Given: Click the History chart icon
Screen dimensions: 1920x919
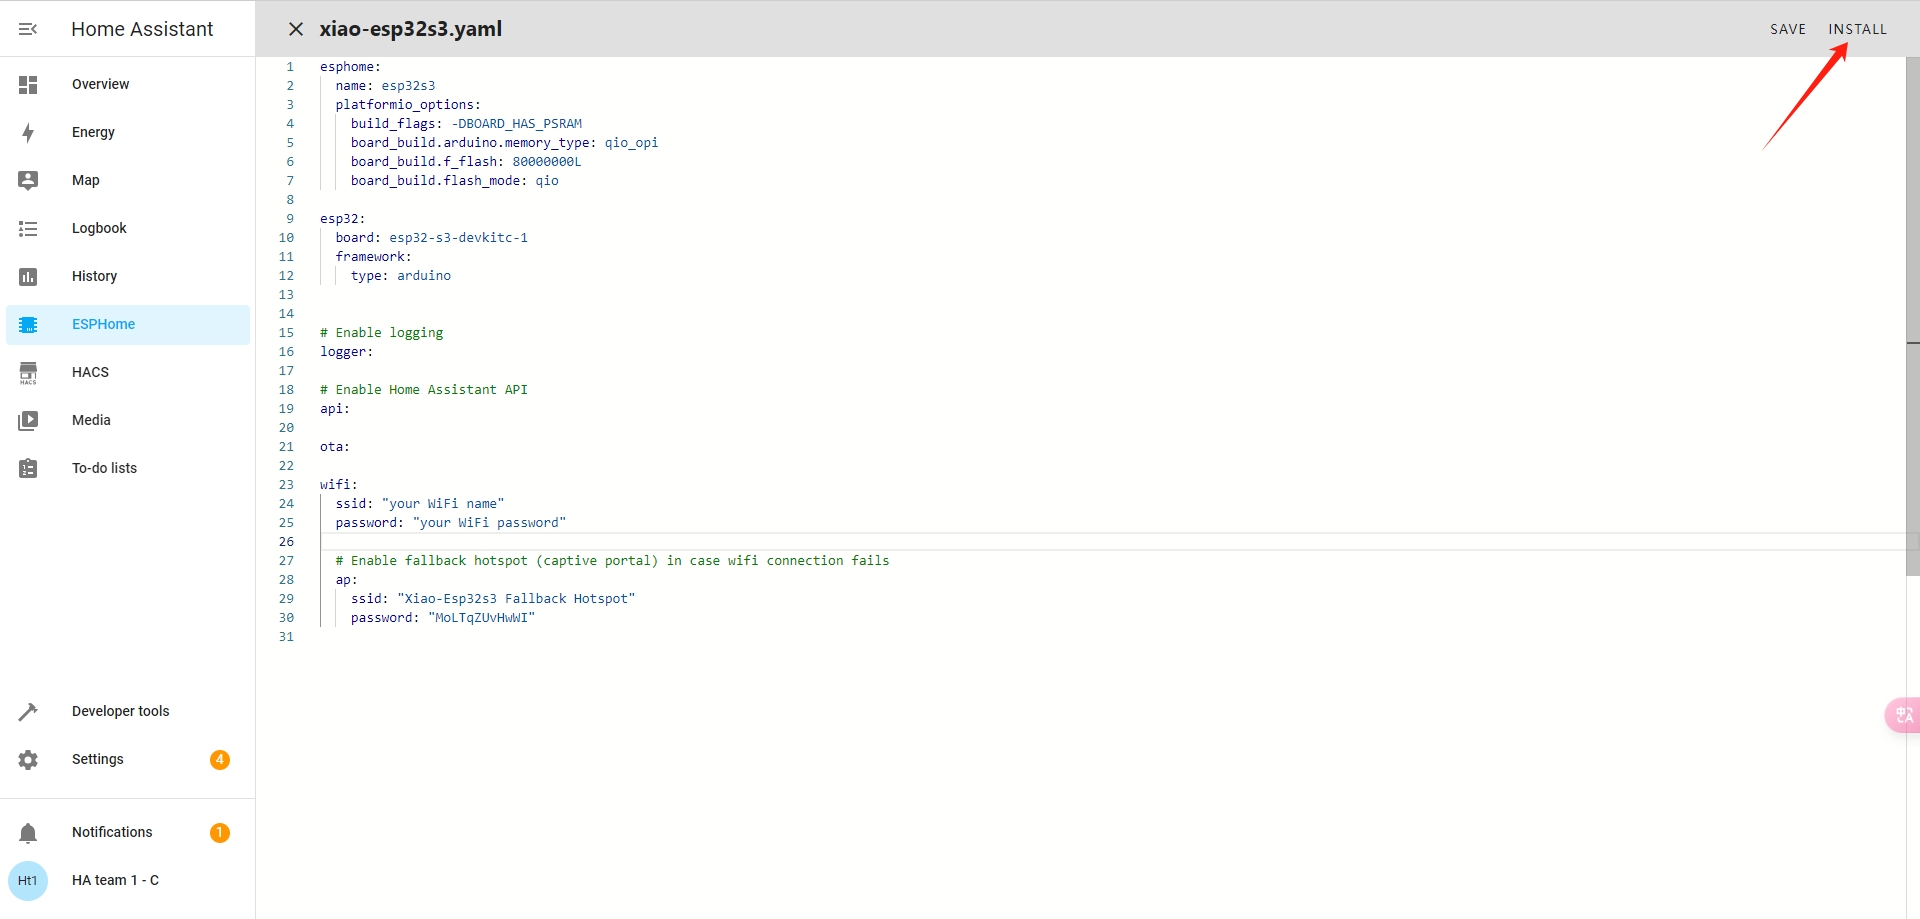Looking at the screenshot, I should click(x=28, y=277).
